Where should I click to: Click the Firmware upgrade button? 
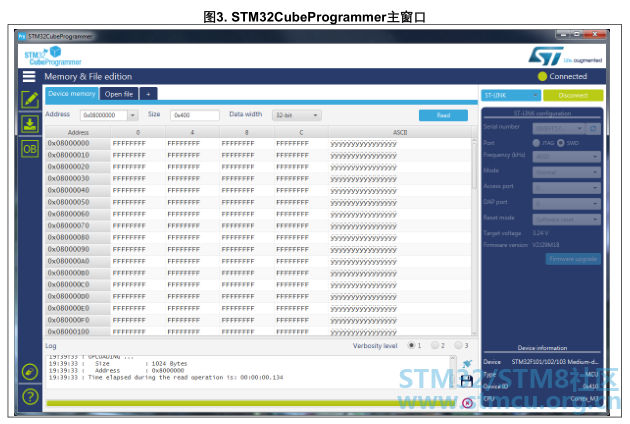tap(573, 259)
